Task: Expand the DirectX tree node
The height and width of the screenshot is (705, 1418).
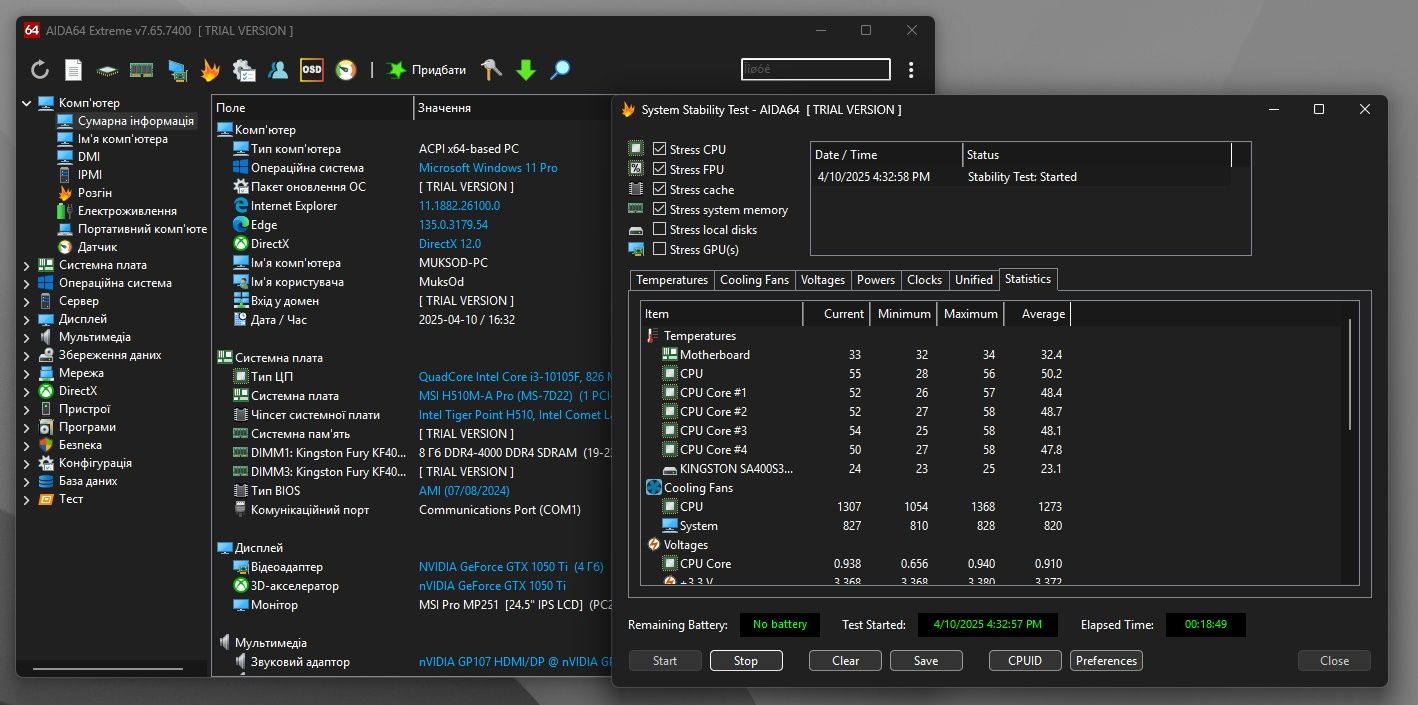Action: click(27, 391)
